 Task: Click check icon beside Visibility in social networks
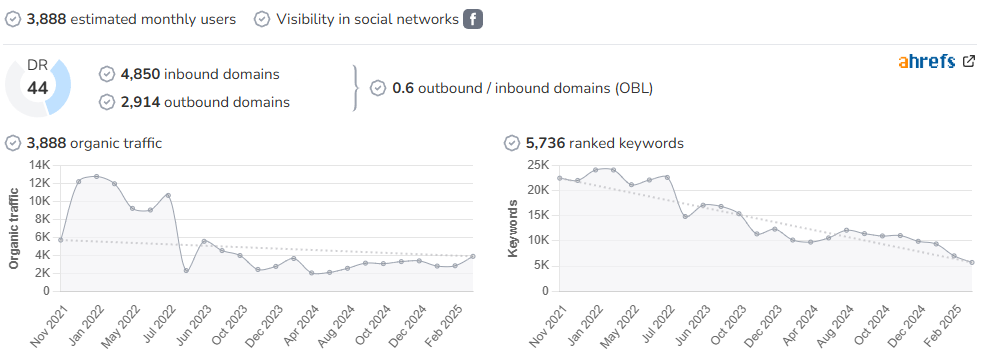262,19
